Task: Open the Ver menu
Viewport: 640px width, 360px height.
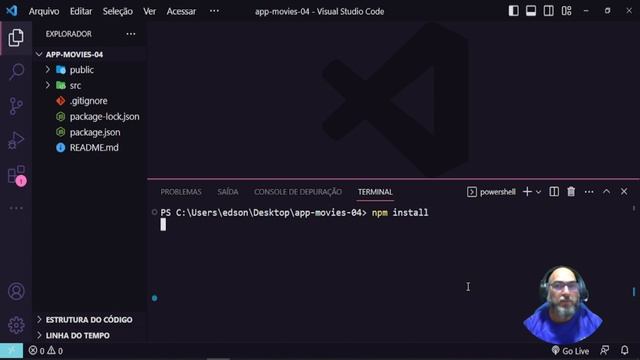Action: click(x=149, y=11)
